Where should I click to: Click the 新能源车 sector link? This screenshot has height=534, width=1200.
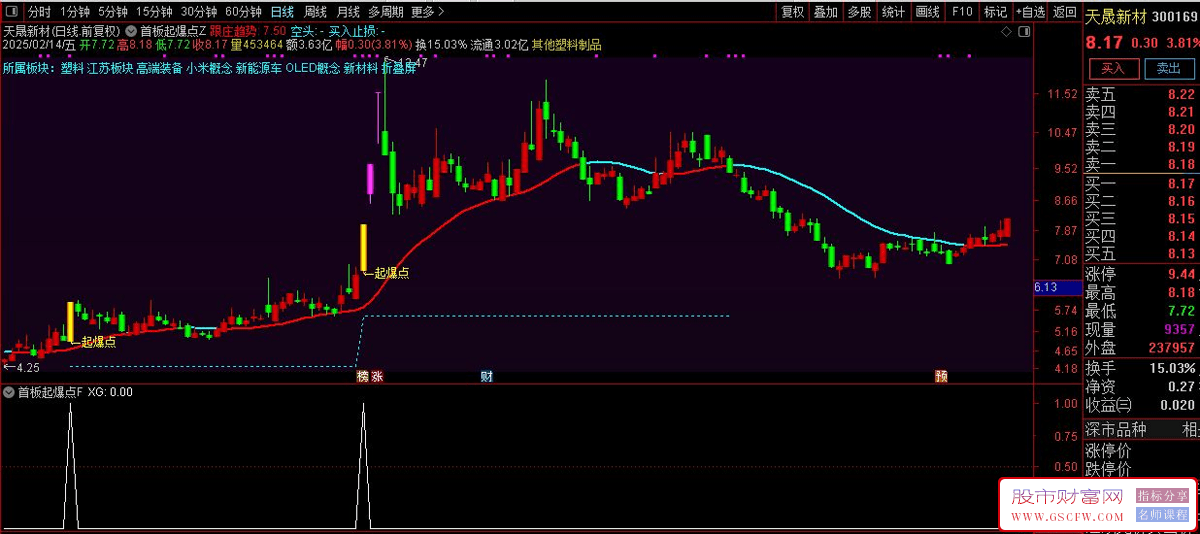point(260,69)
